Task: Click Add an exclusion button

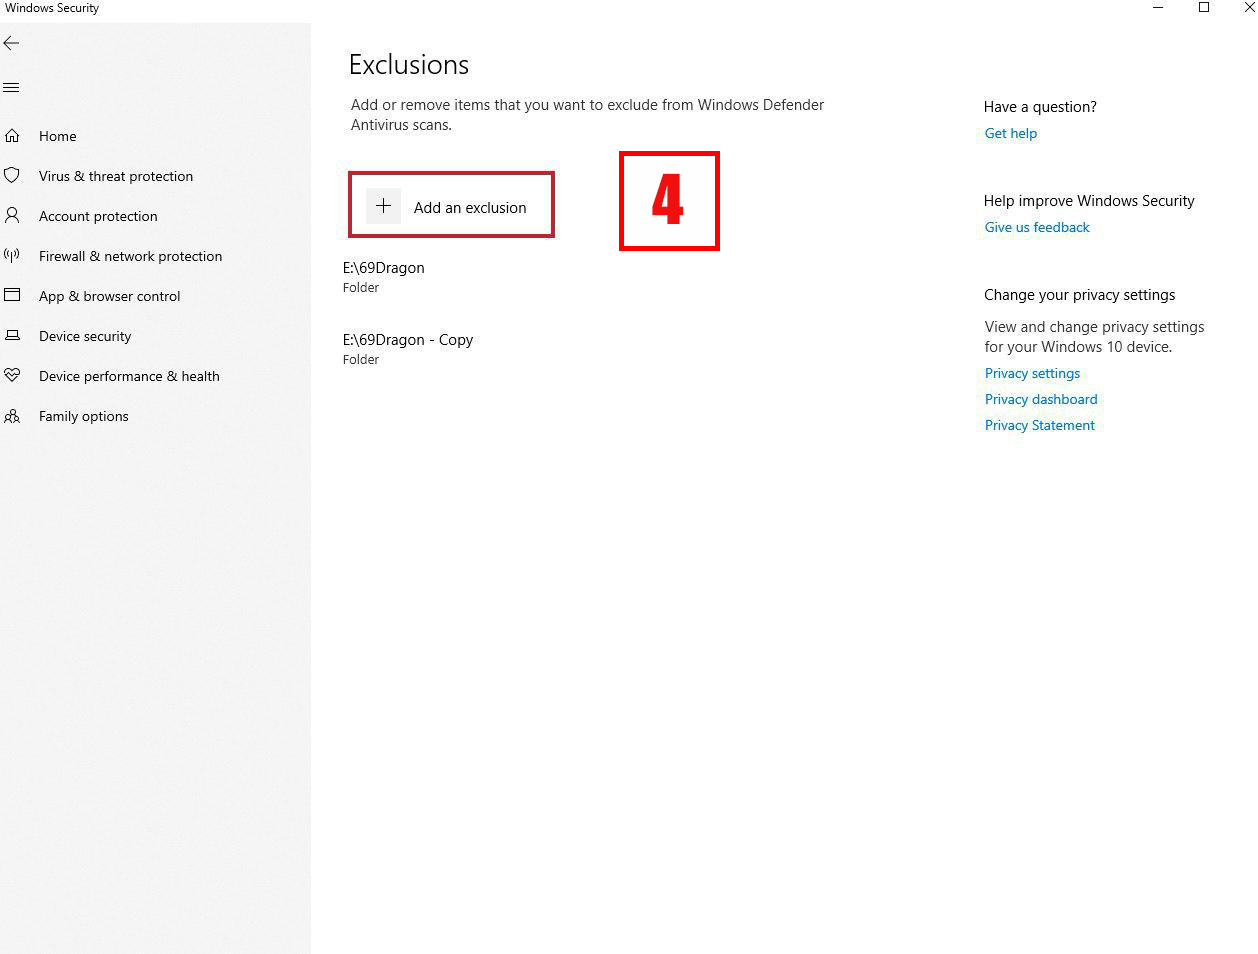Action: click(451, 205)
